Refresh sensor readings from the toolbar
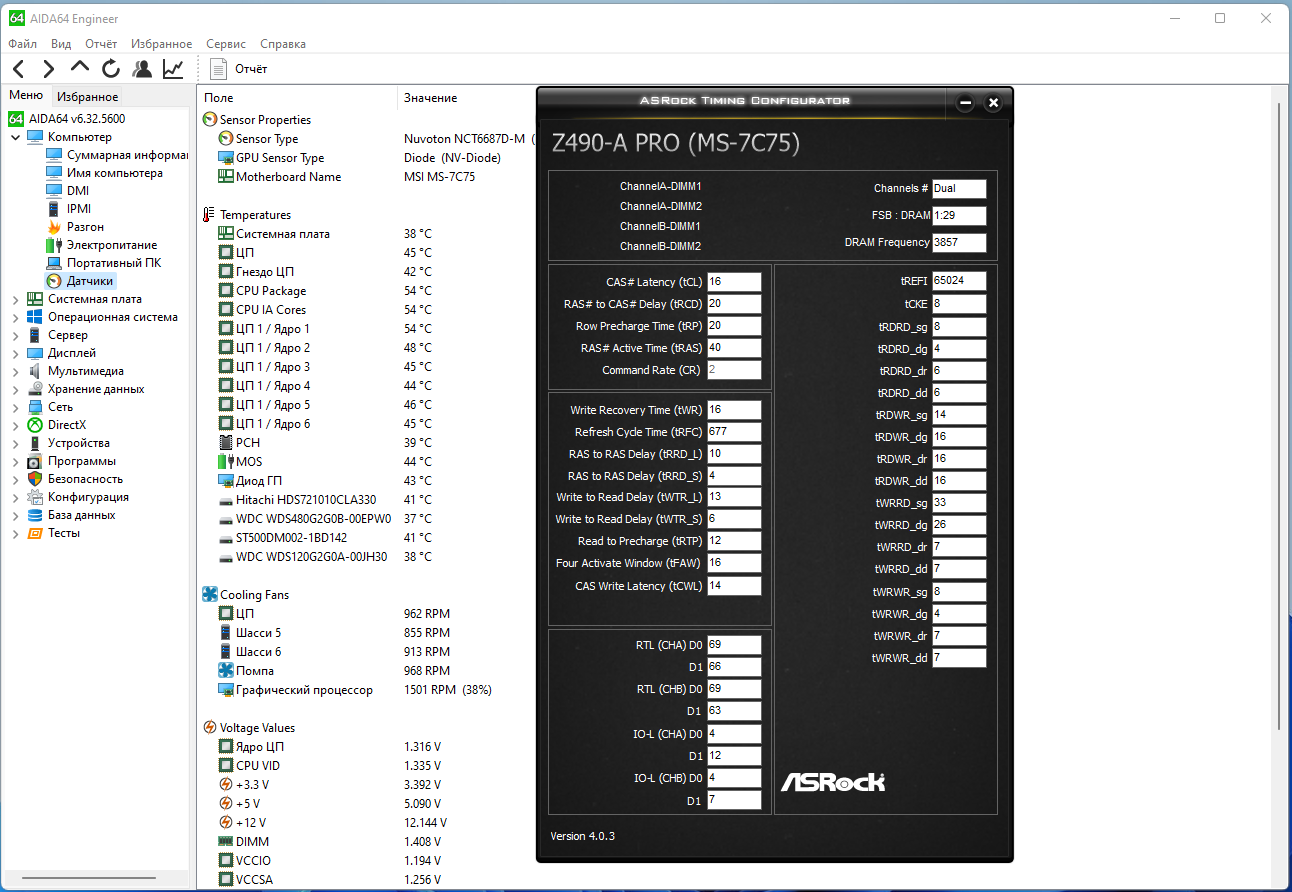This screenshot has height=892, width=1292. tap(111, 69)
